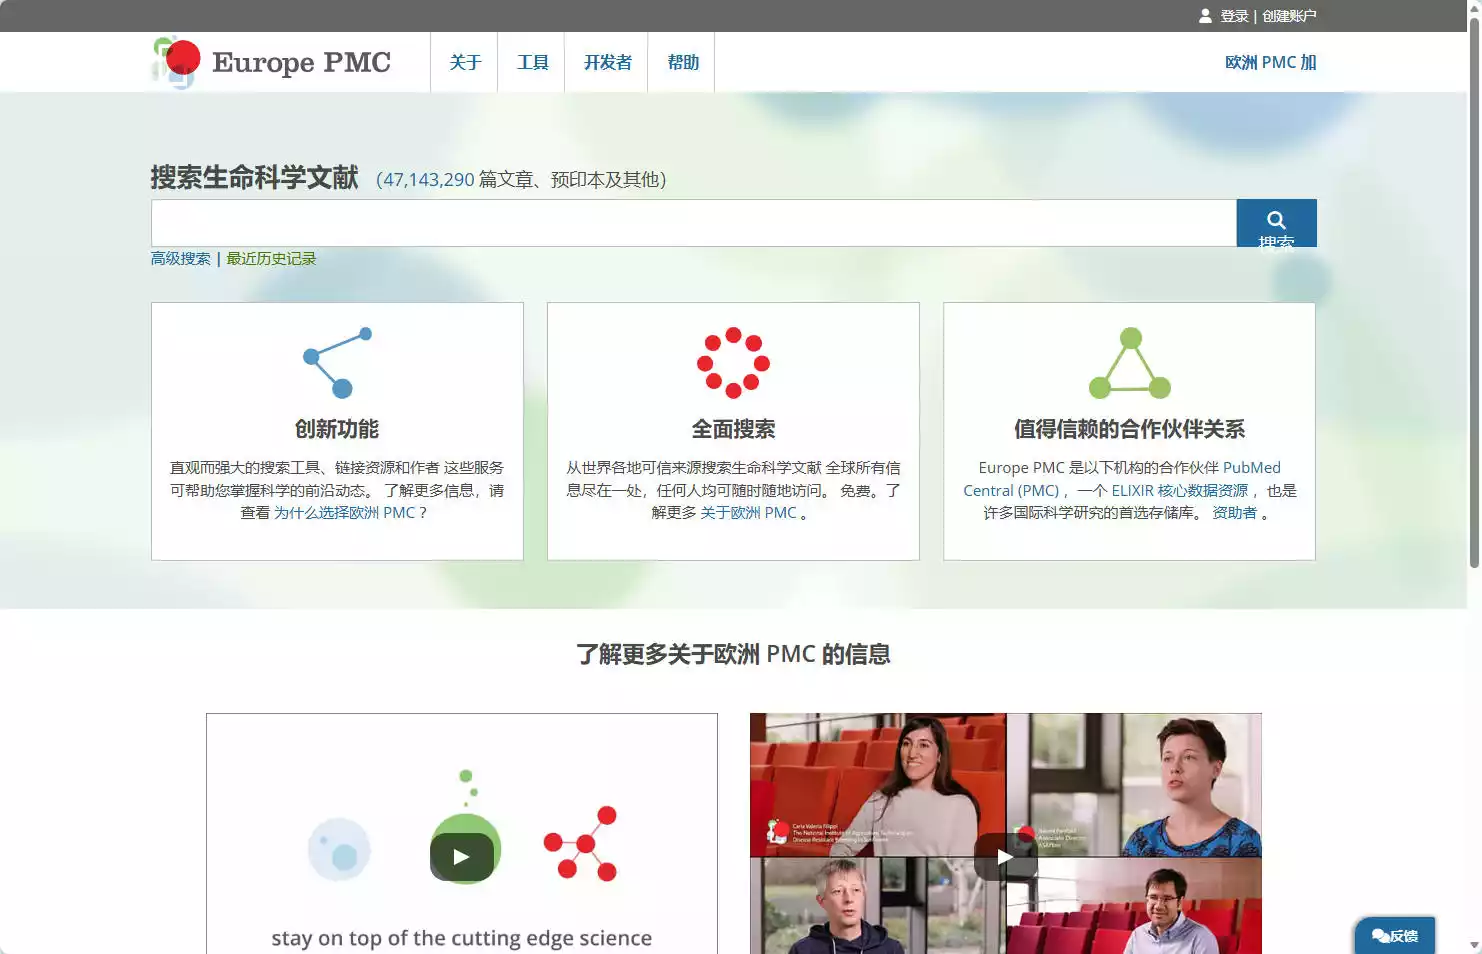This screenshot has height=954, width=1482.
Task: Click the user account icon
Action: [1205, 16]
